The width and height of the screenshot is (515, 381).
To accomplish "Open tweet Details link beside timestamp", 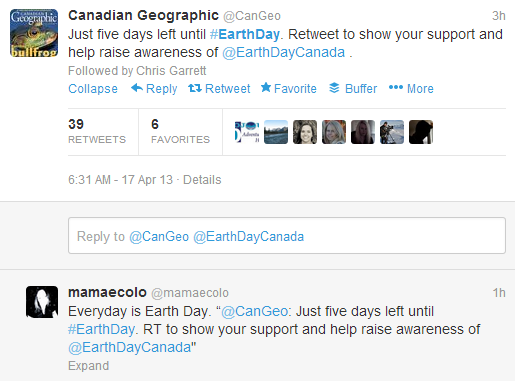I will [x=202, y=180].
